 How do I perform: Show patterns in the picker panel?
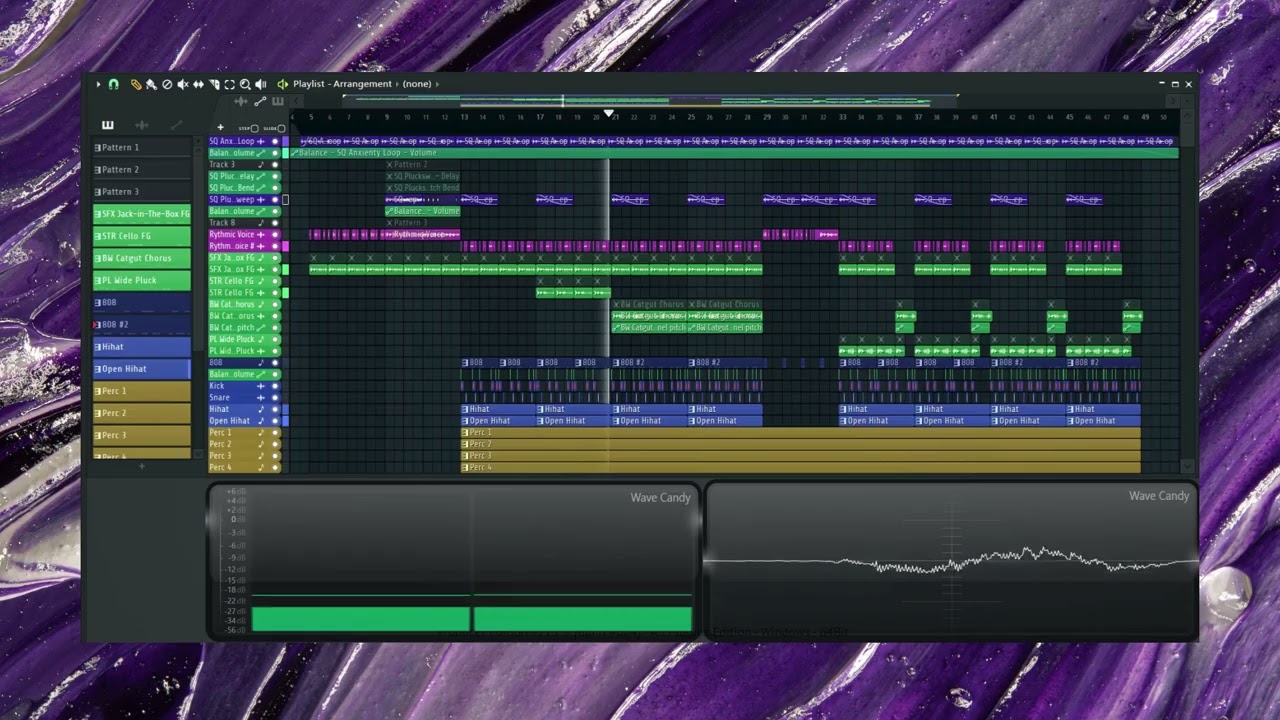(x=108, y=126)
